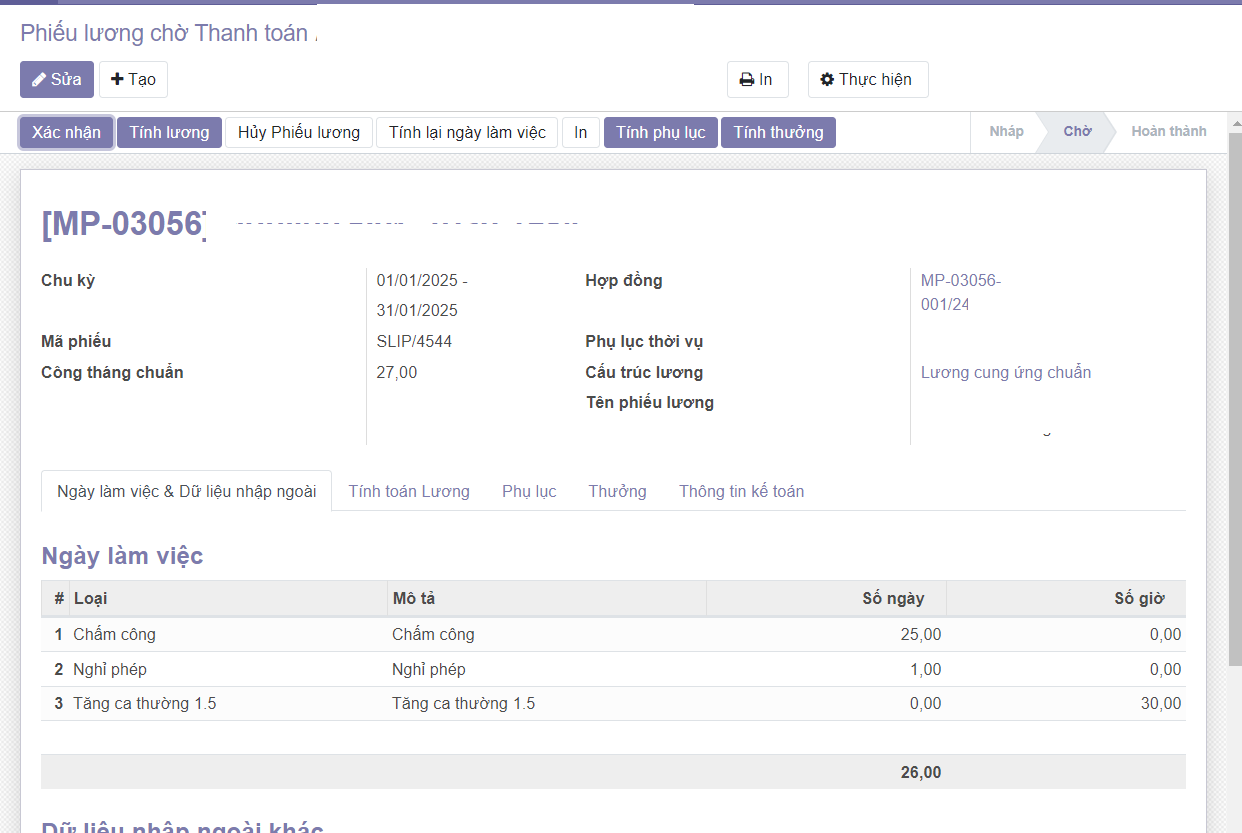Image resolution: width=1242 pixels, height=833 pixels.
Task: Click the Tính thưởng button
Action: (x=778, y=133)
